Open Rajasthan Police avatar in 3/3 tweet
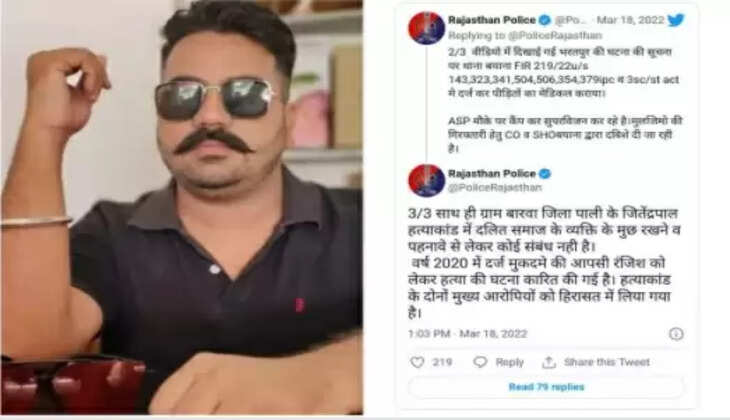The width and height of the screenshot is (730, 420). [x=426, y=180]
